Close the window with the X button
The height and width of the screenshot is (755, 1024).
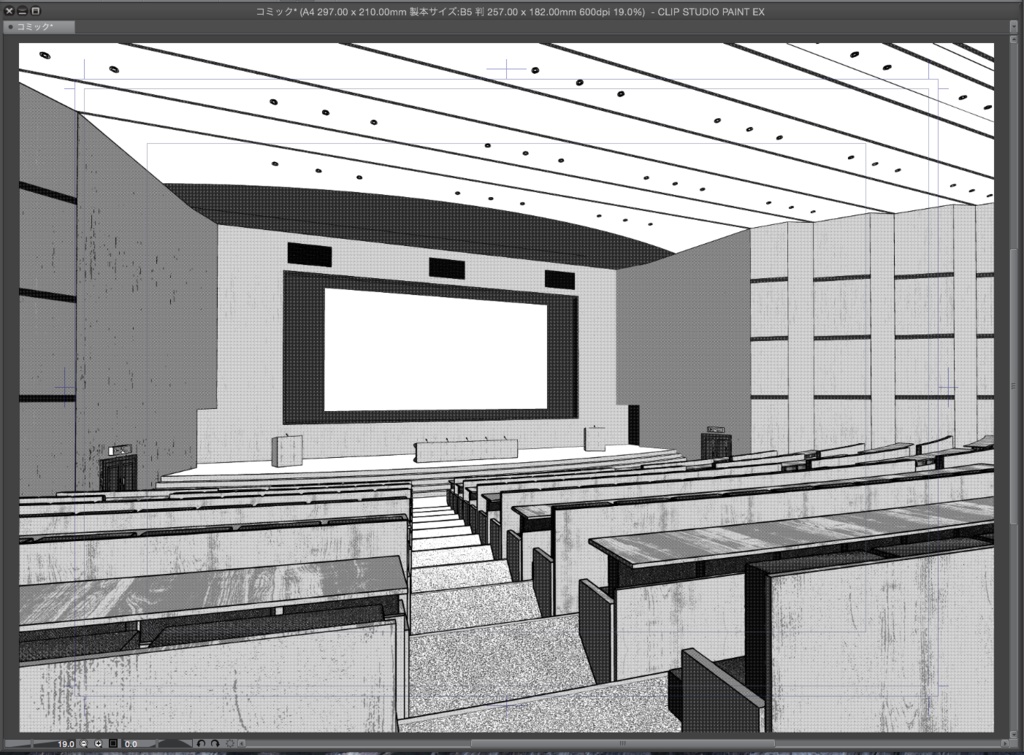9,11
